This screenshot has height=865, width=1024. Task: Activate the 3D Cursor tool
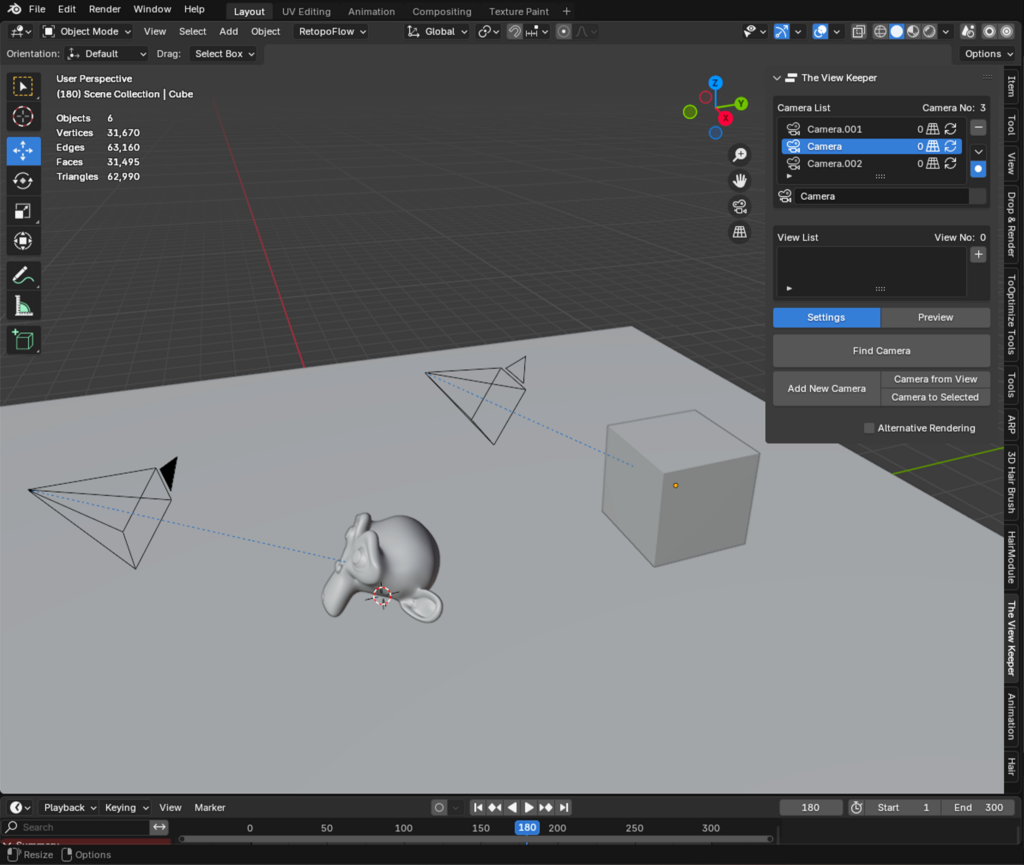point(22,116)
